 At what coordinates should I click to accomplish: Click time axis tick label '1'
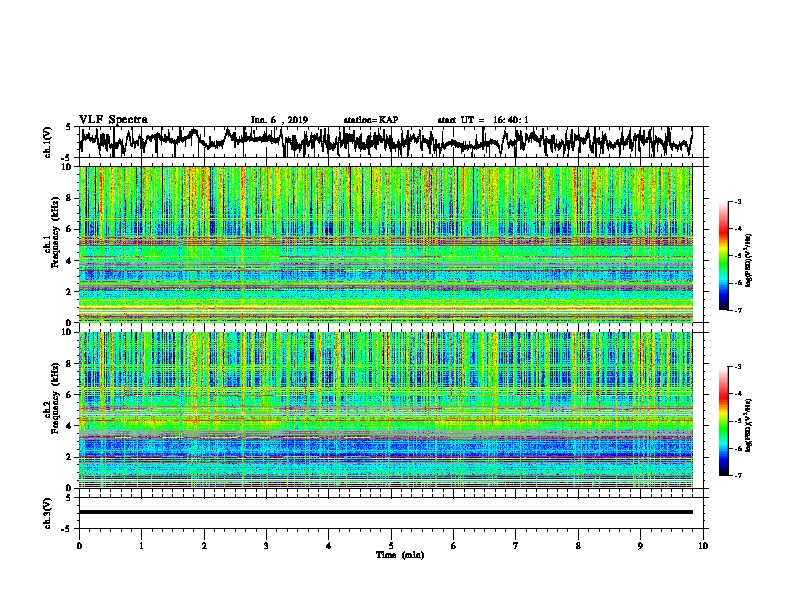coord(141,545)
